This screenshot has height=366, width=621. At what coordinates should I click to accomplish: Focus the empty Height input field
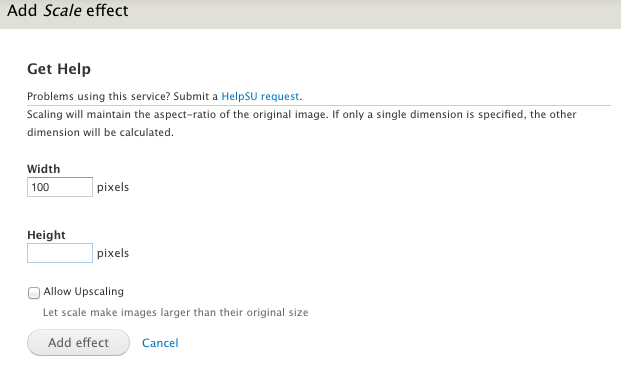pyautogui.click(x=60, y=253)
